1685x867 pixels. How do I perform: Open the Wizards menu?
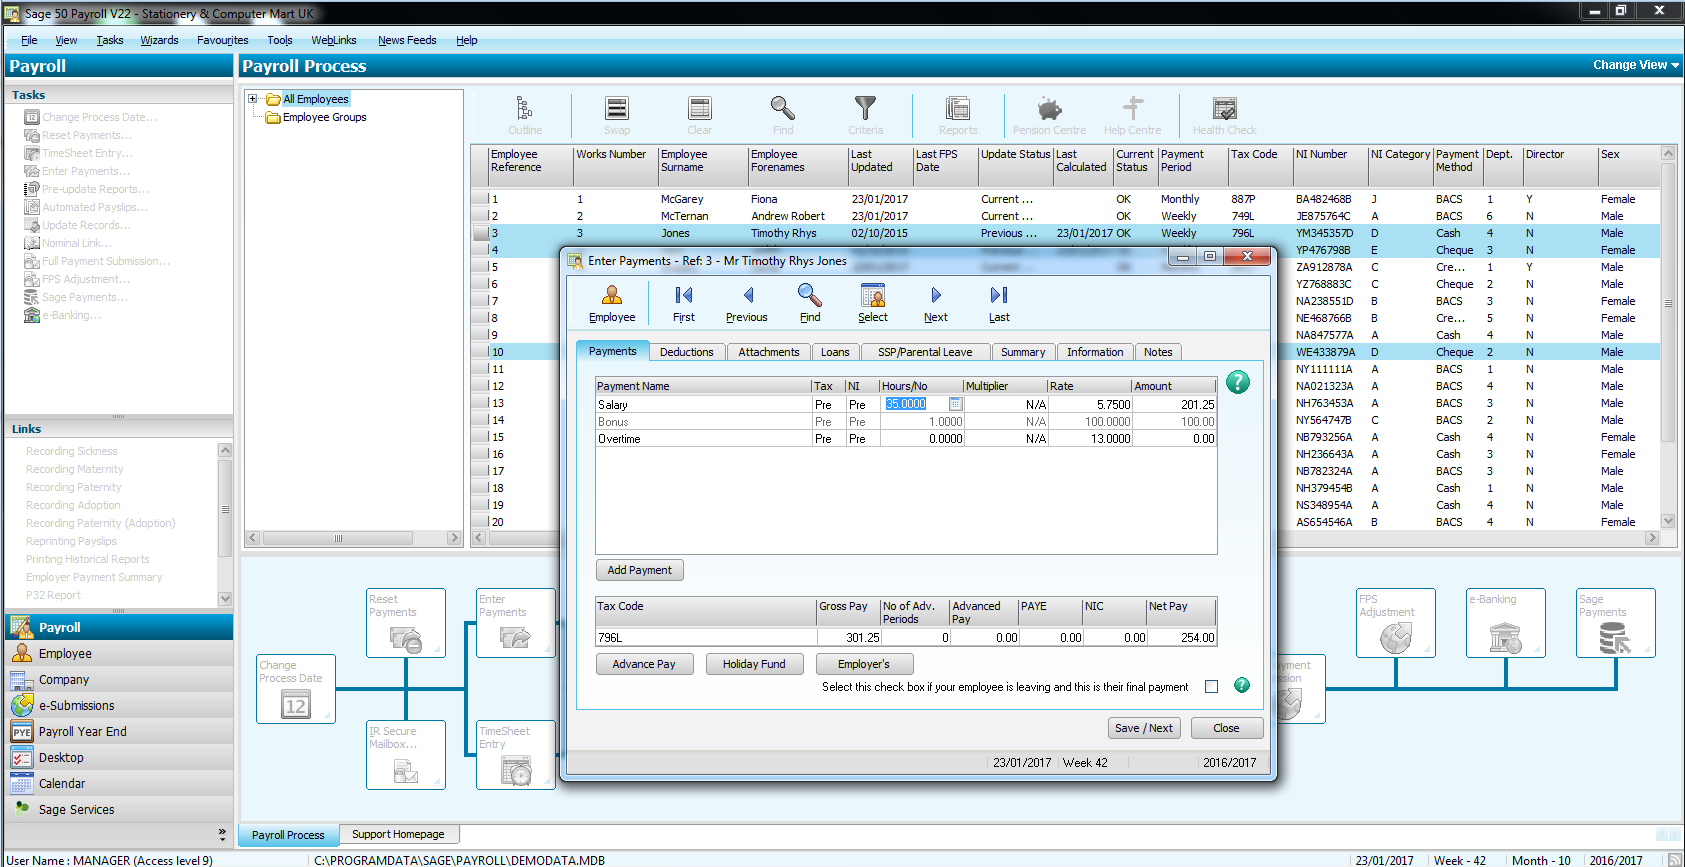(159, 40)
